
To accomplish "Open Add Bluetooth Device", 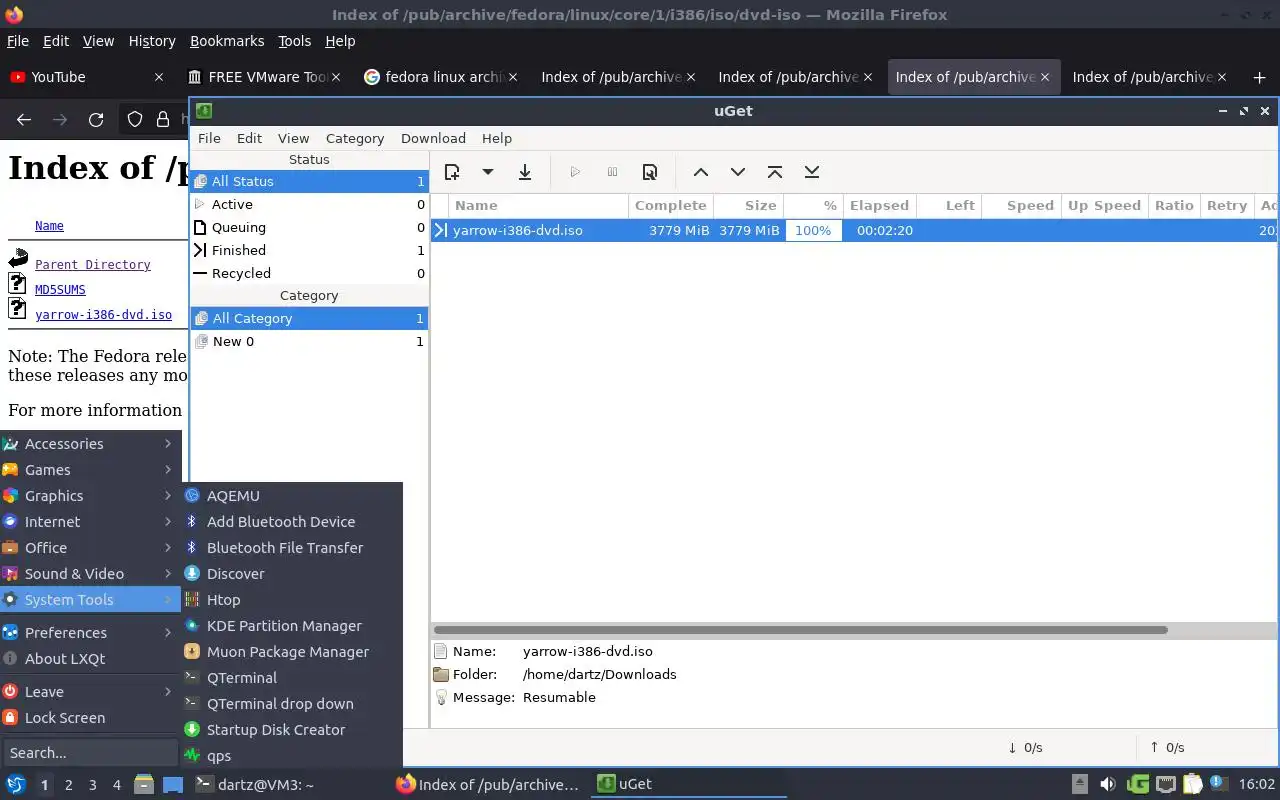I will [x=292, y=522].
